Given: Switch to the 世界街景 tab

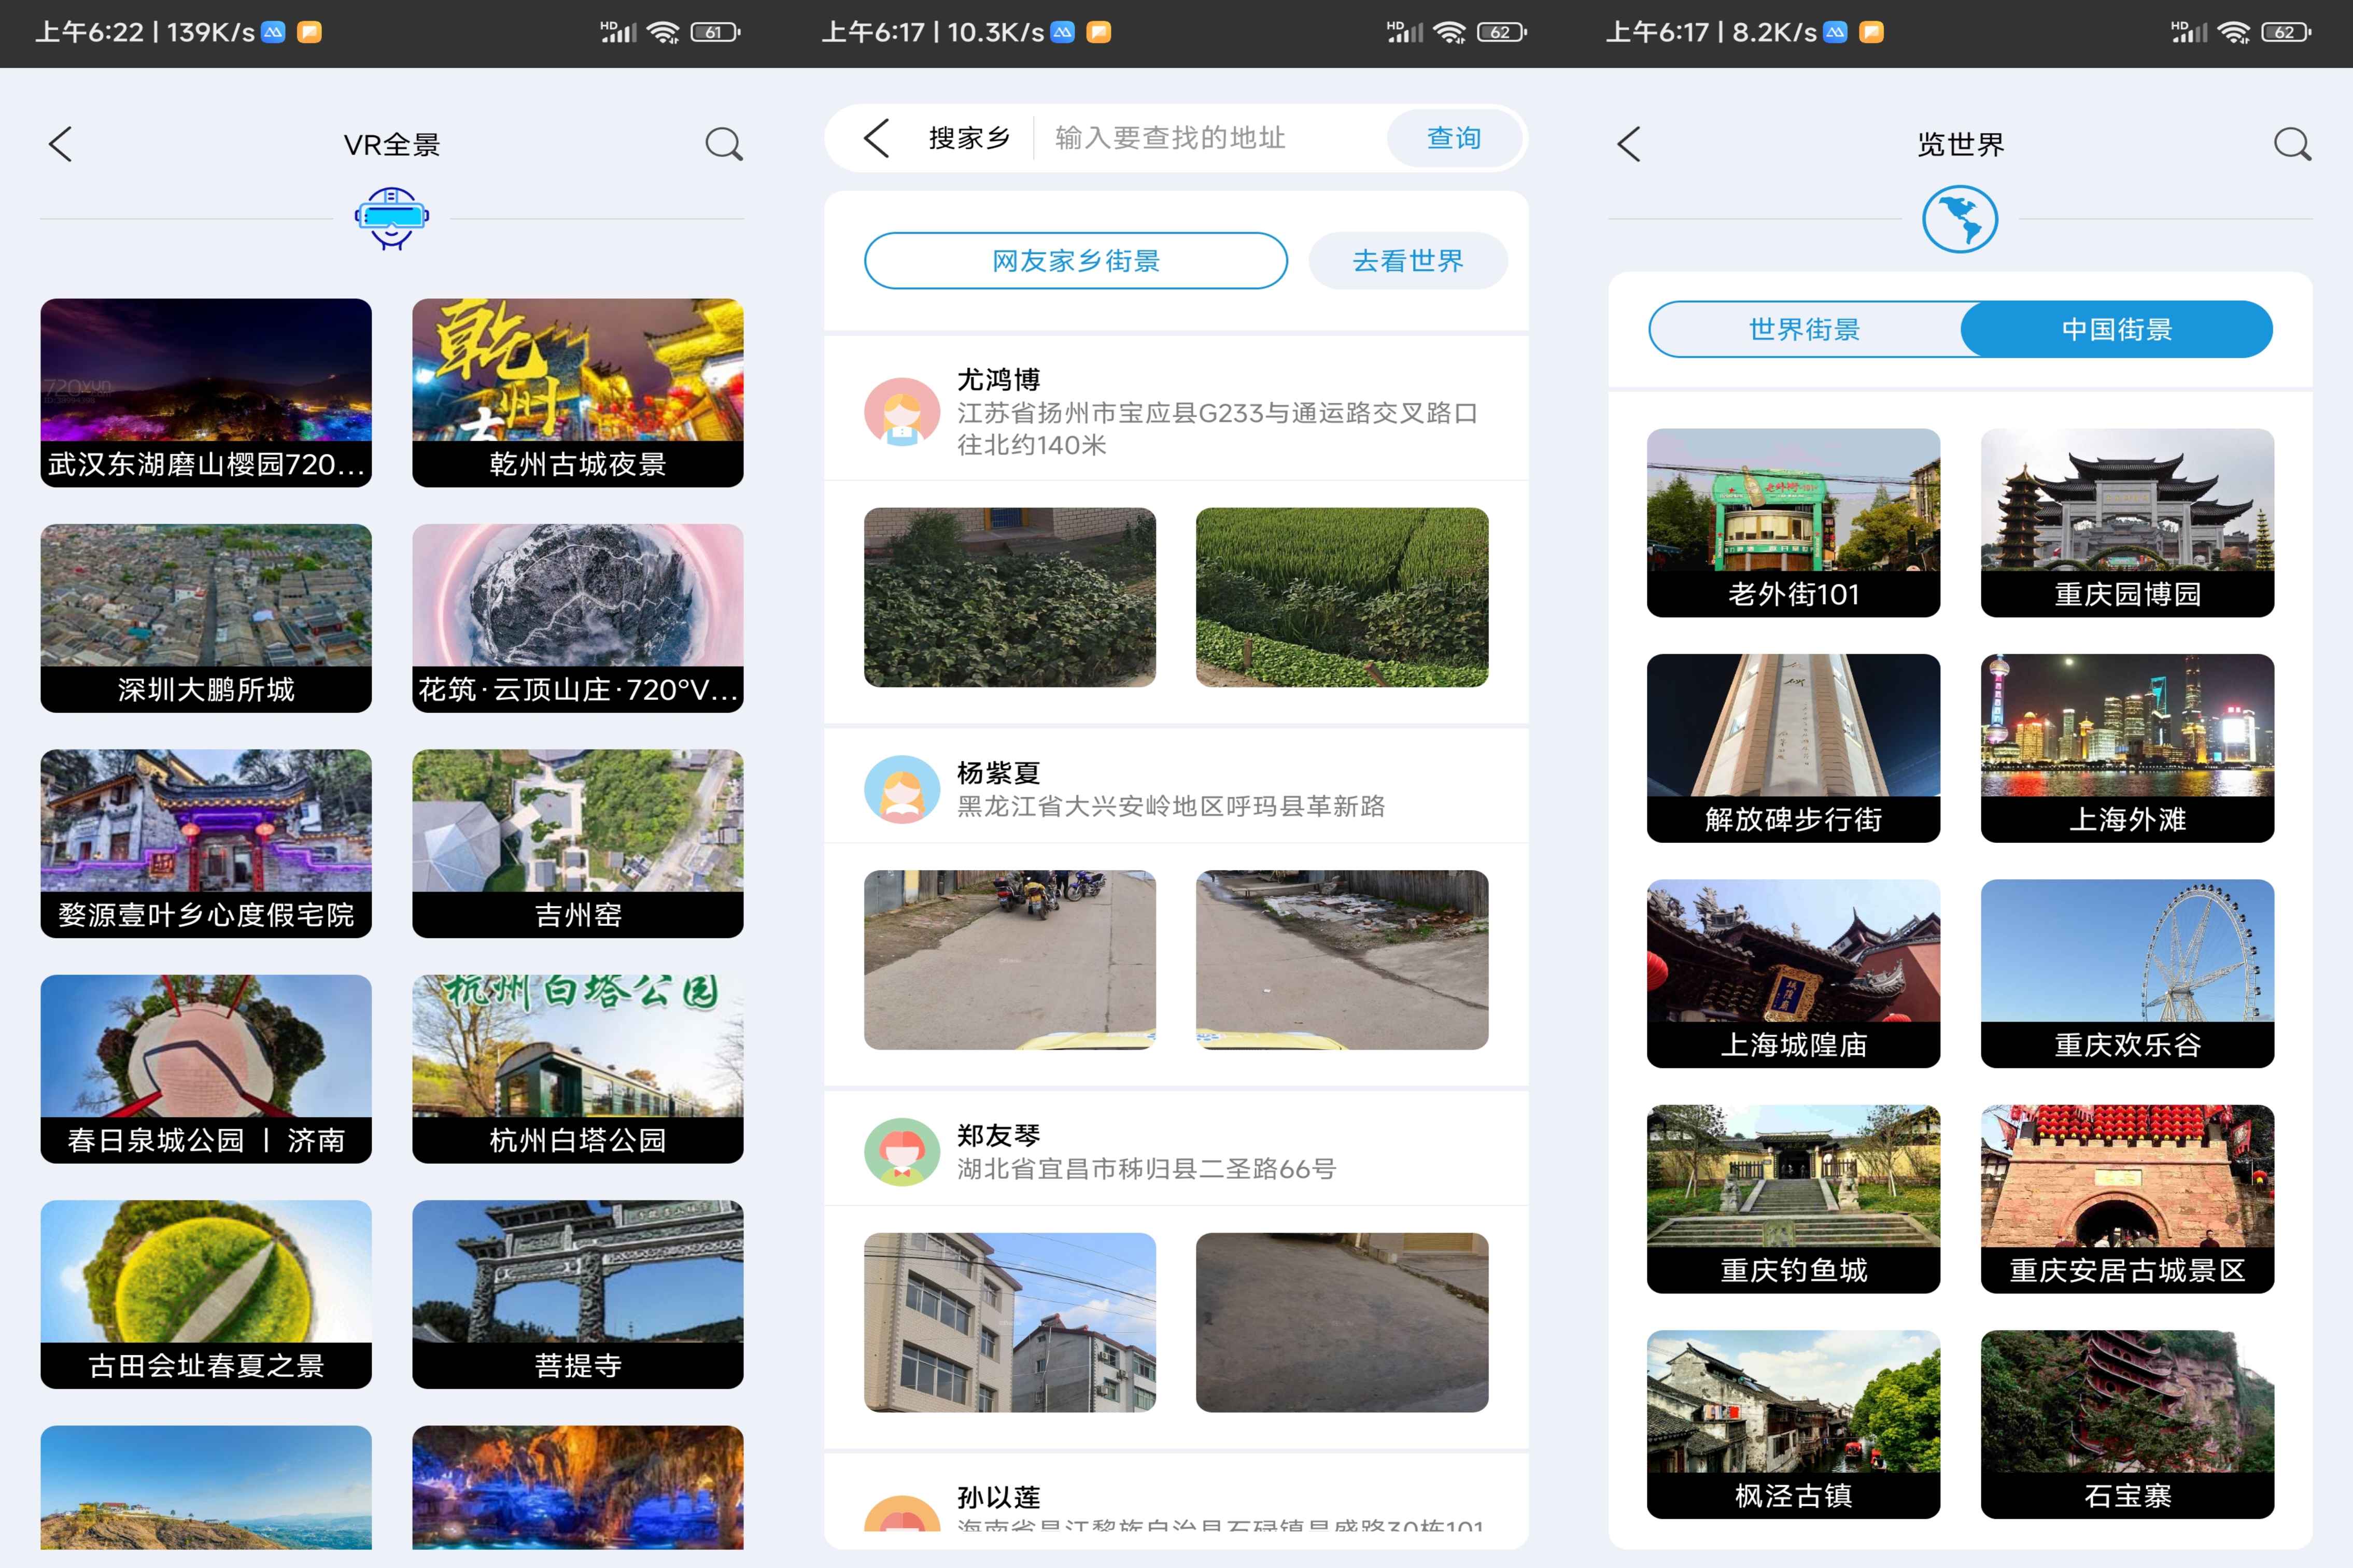Looking at the screenshot, I should tap(1804, 329).
